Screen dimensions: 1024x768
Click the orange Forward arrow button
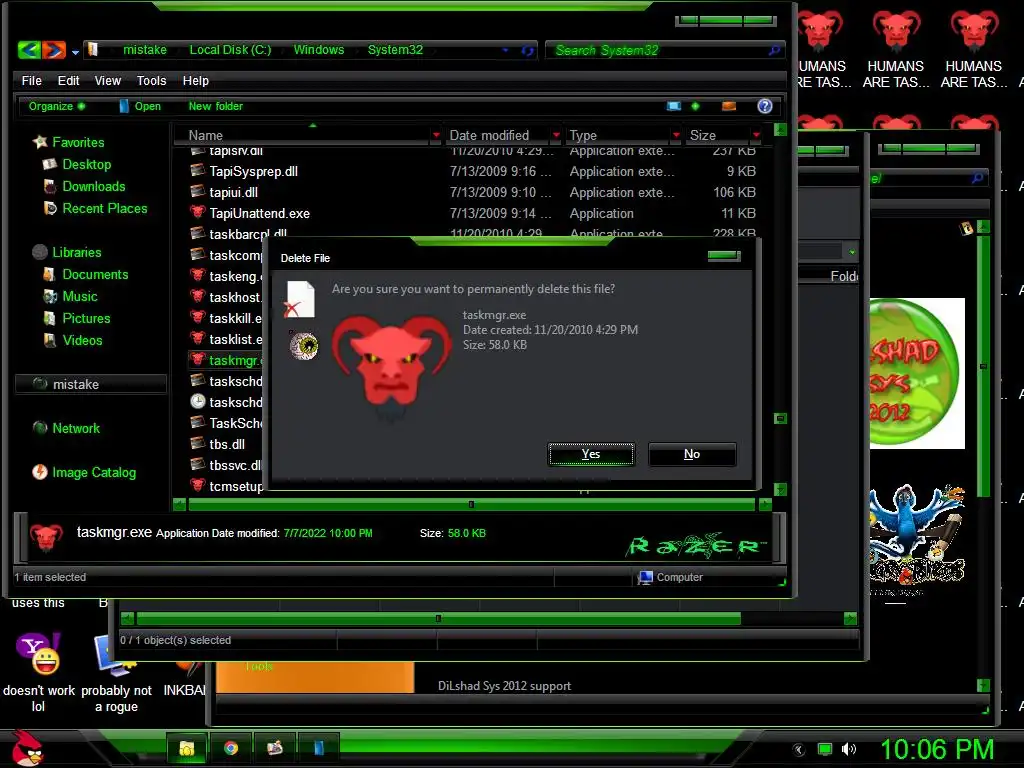tap(54, 50)
